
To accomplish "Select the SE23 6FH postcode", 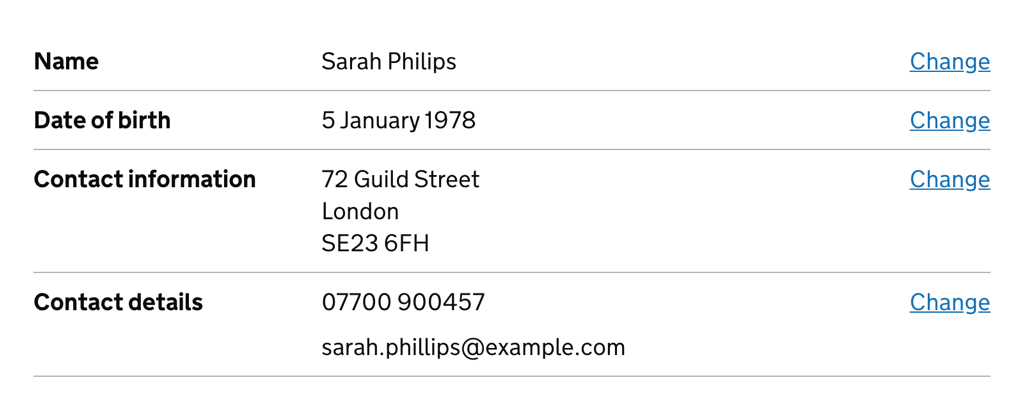I will tap(376, 244).
